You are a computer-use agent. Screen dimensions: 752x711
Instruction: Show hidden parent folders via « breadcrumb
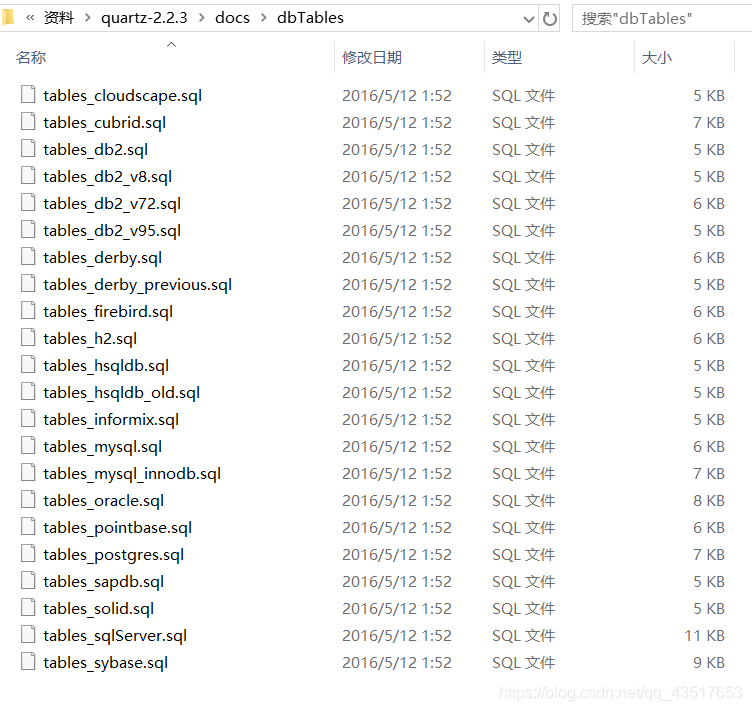pos(30,18)
